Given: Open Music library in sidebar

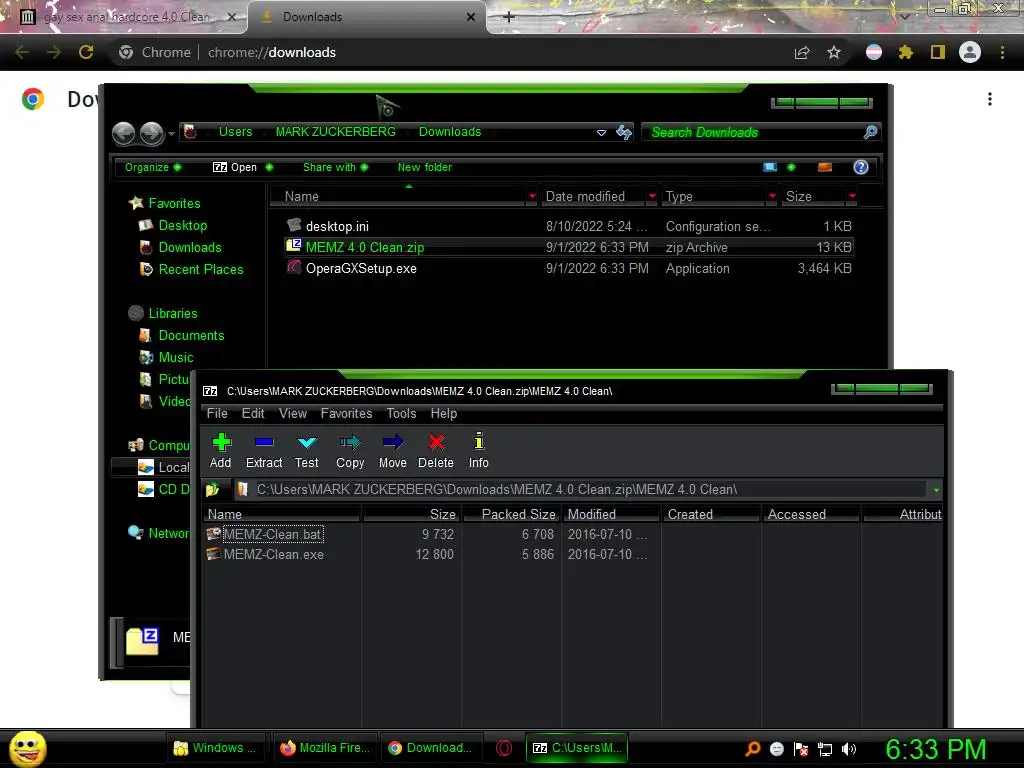Looking at the screenshot, I should [x=176, y=357].
